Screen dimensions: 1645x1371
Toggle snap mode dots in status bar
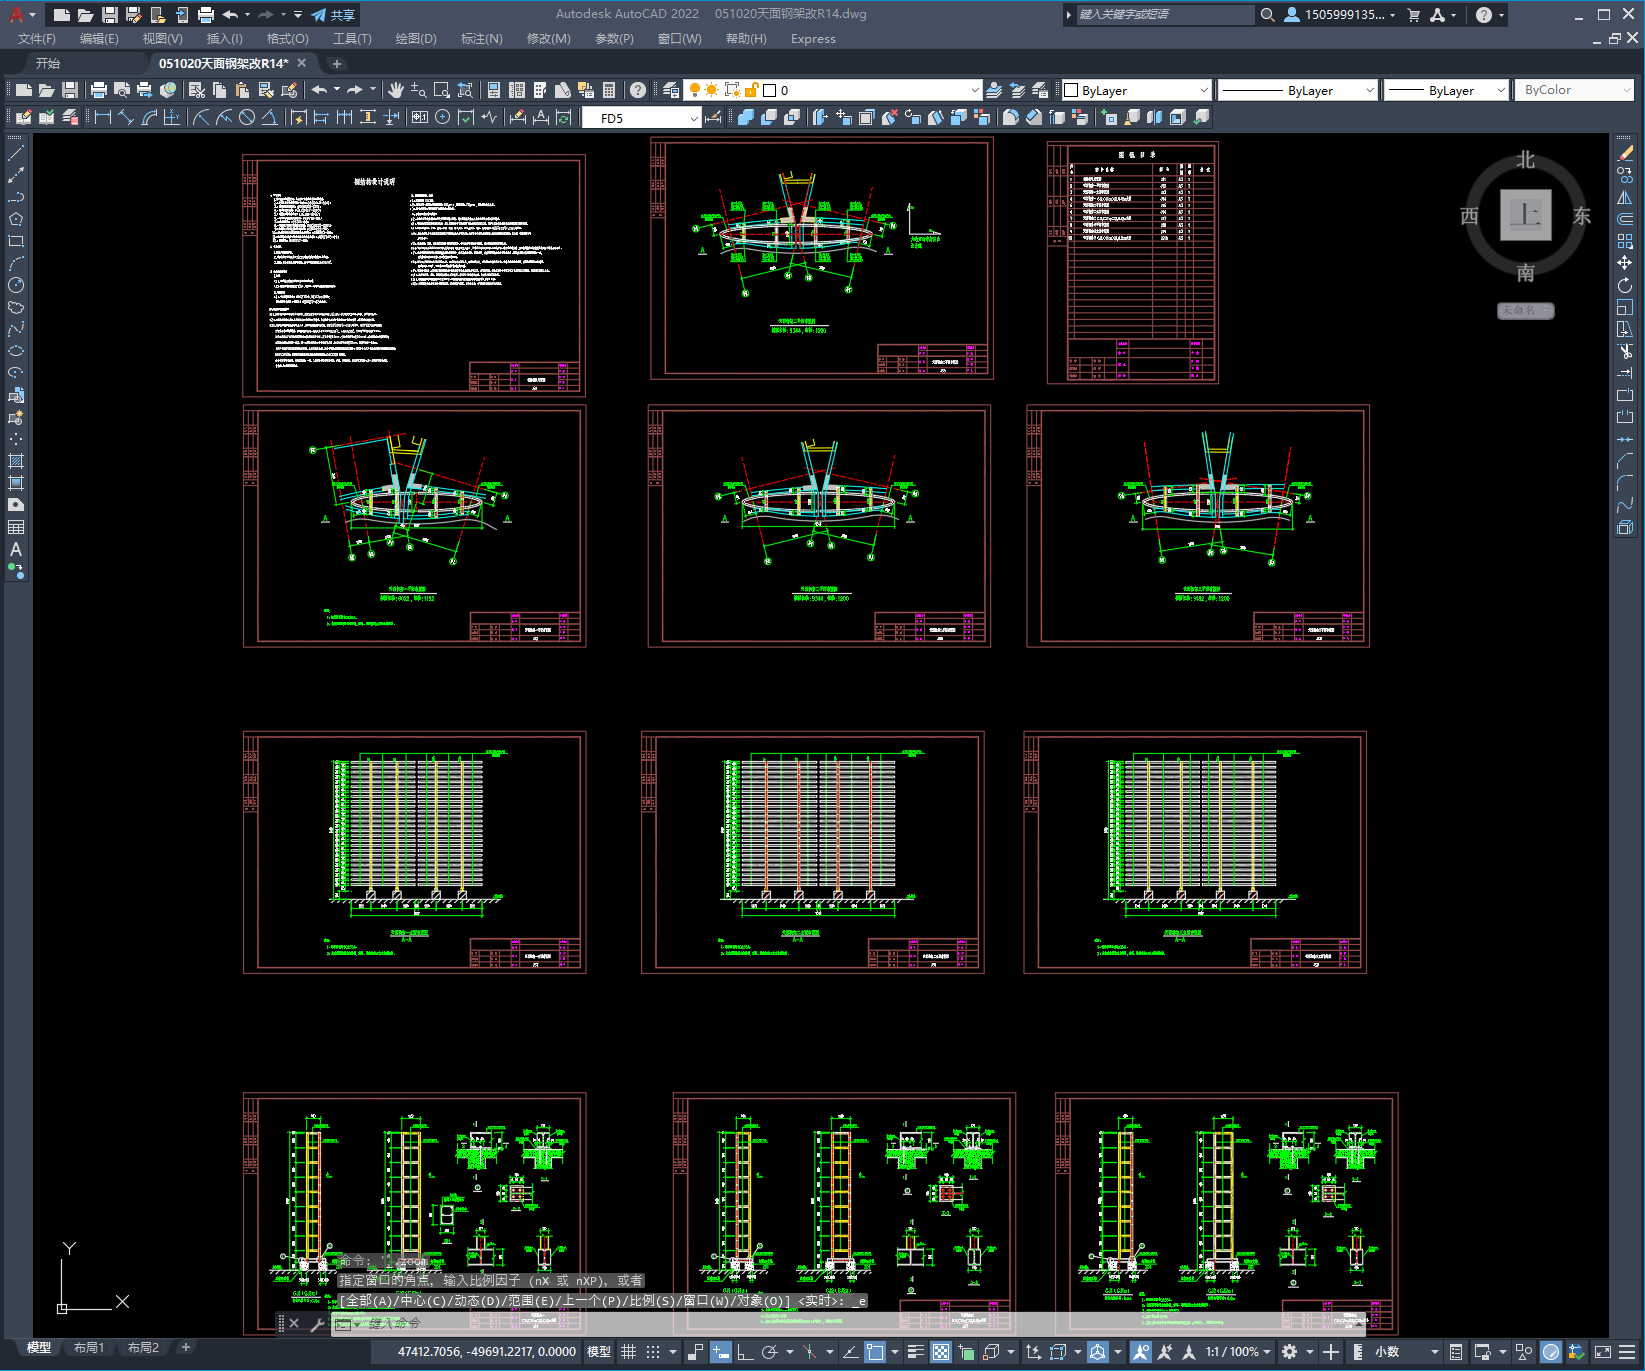tap(653, 1352)
